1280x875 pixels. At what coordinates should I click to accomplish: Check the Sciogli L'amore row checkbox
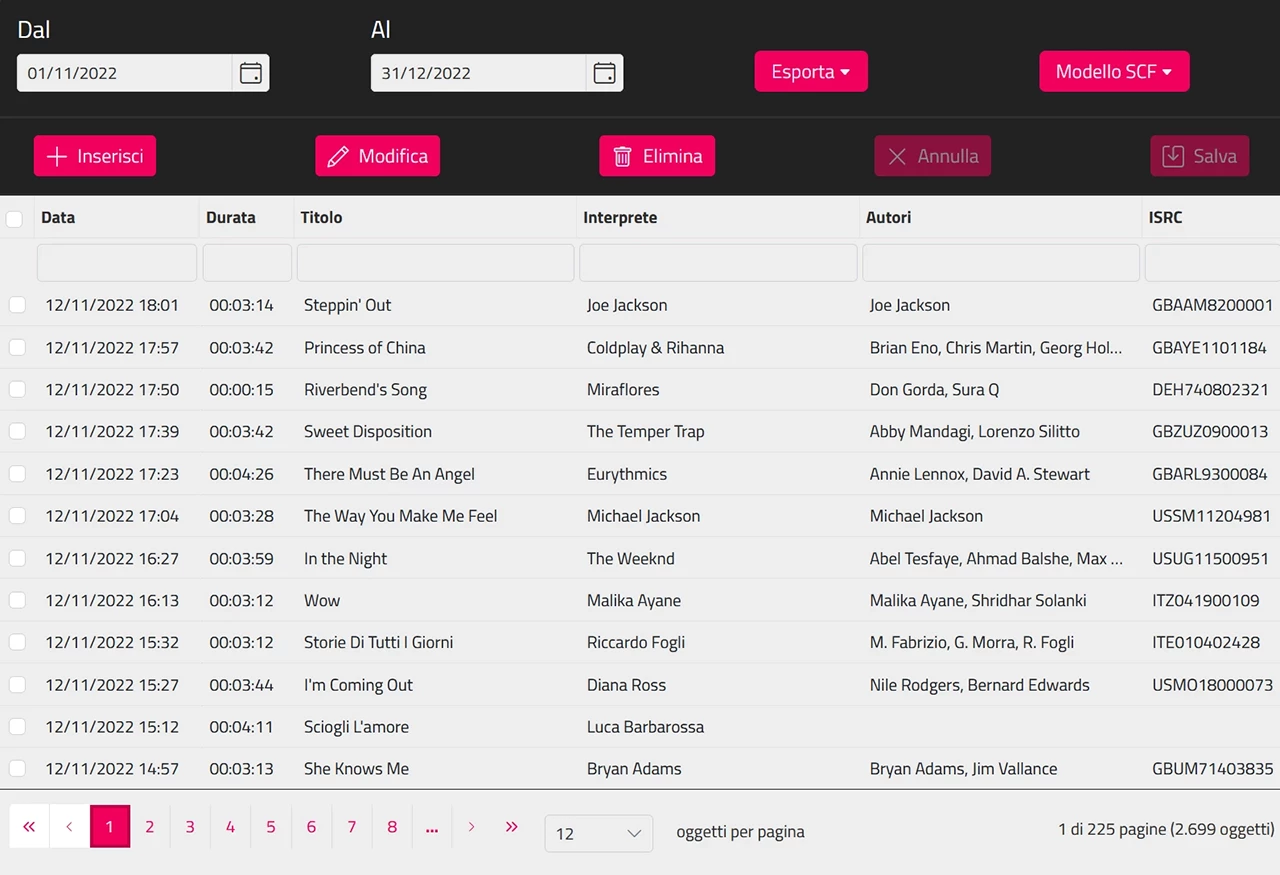[17, 726]
